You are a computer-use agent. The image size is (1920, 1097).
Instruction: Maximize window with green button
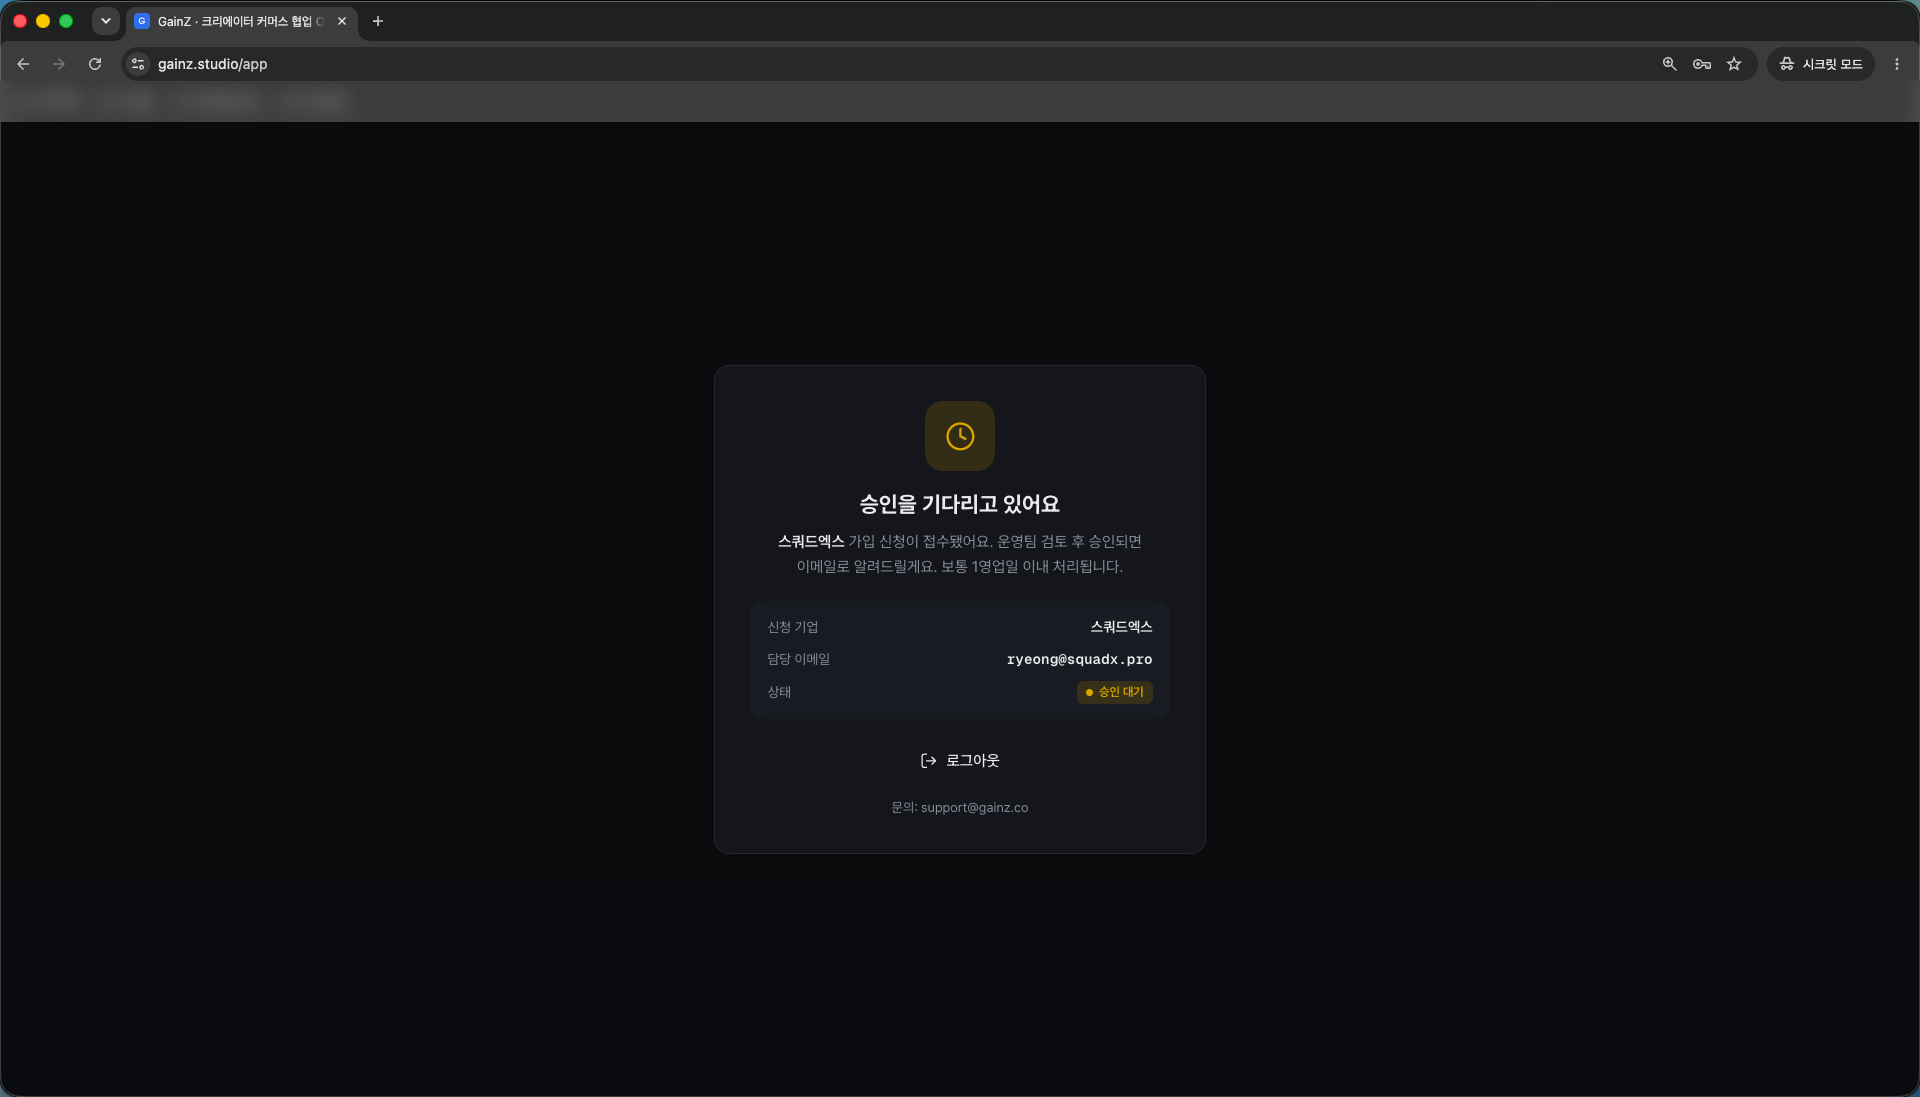pyautogui.click(x=66, y=21)
